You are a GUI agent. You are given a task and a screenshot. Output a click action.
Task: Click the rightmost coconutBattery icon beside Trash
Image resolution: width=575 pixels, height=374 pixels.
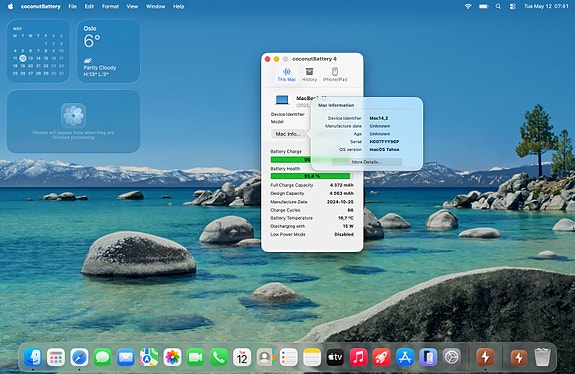(x=519, y=357)
